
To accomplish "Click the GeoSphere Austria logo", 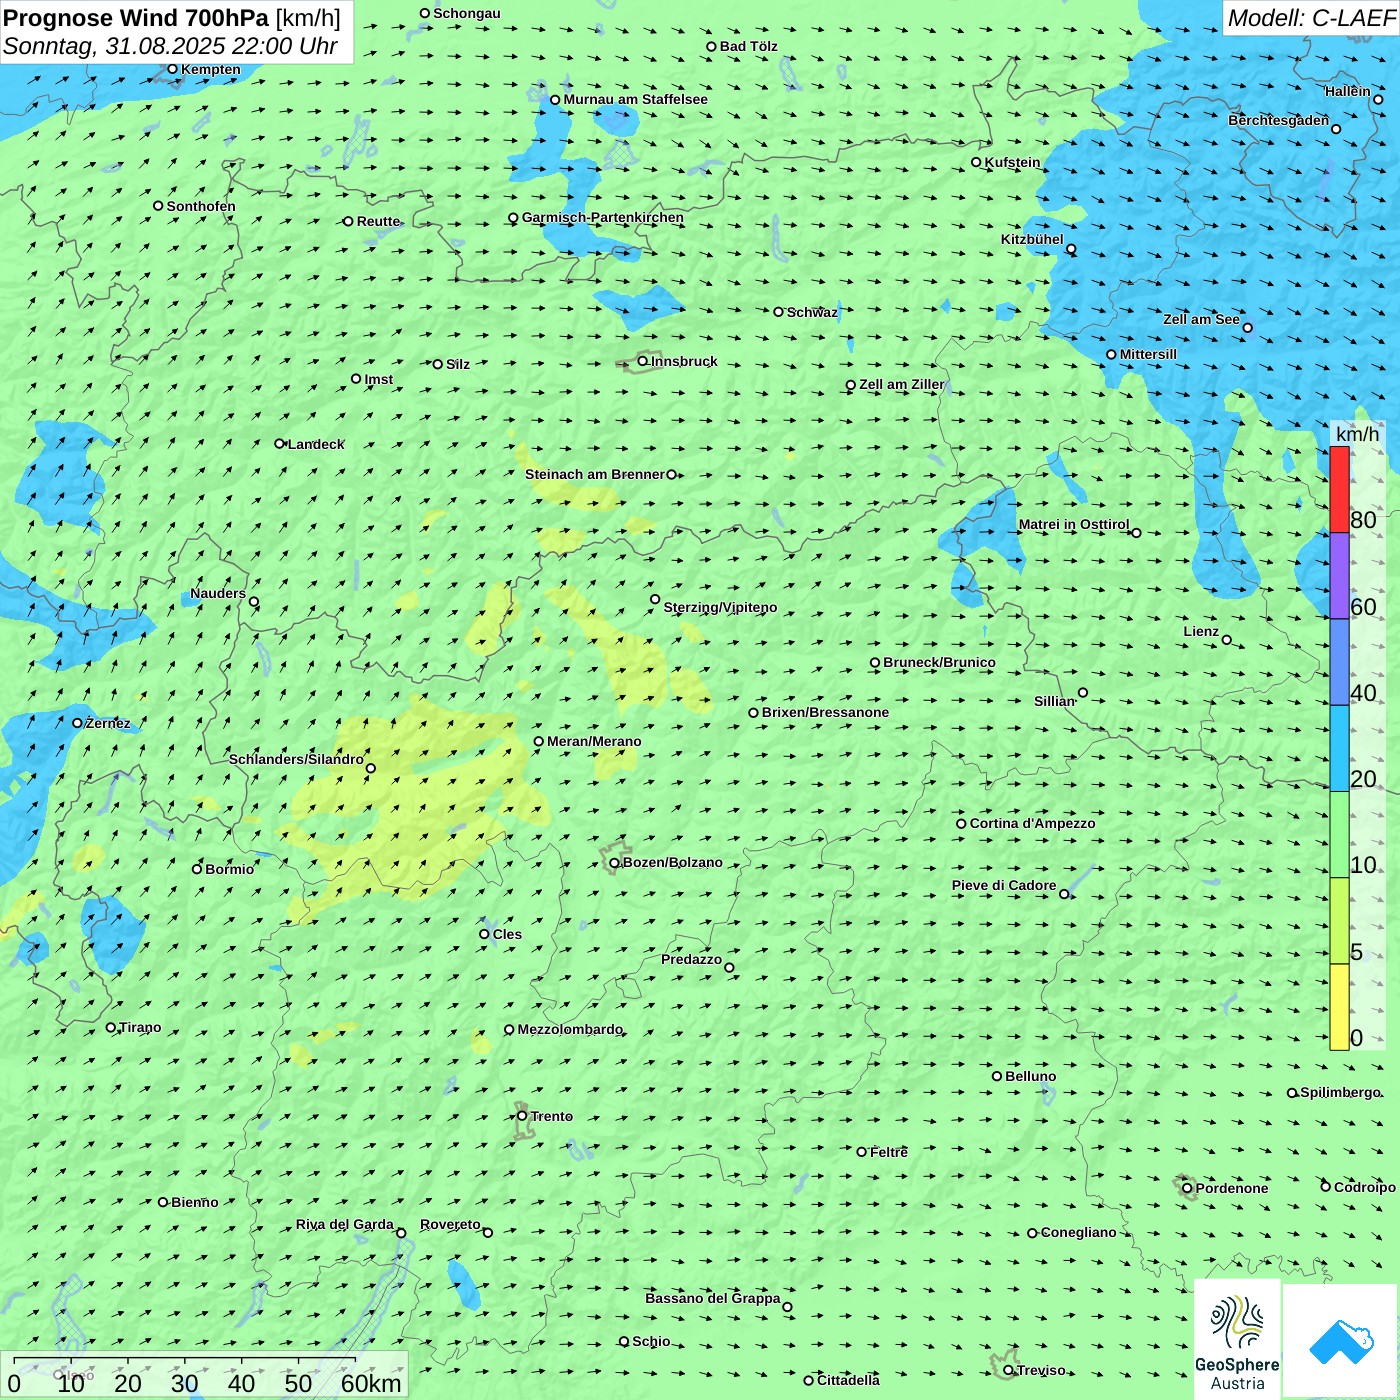I will pos(1237,1339).
